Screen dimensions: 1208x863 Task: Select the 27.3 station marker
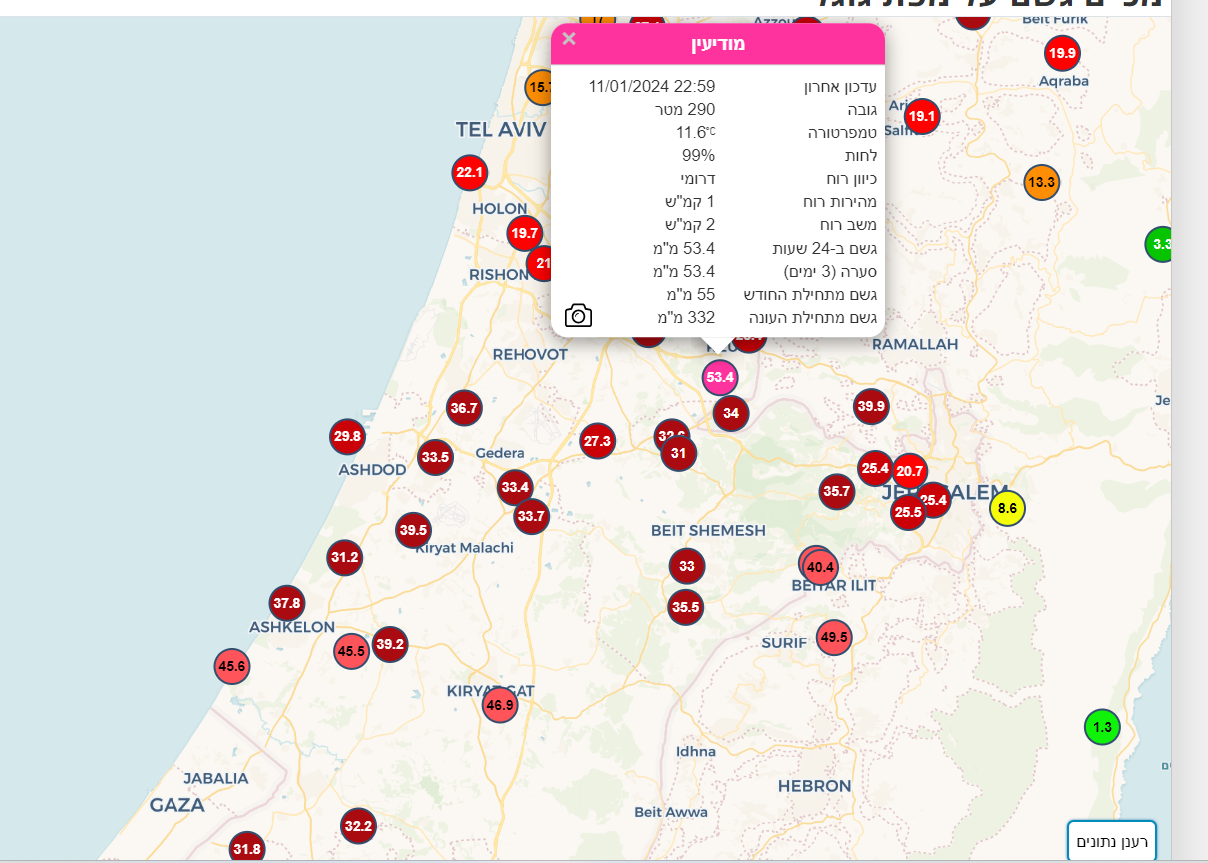pos(597,441)
